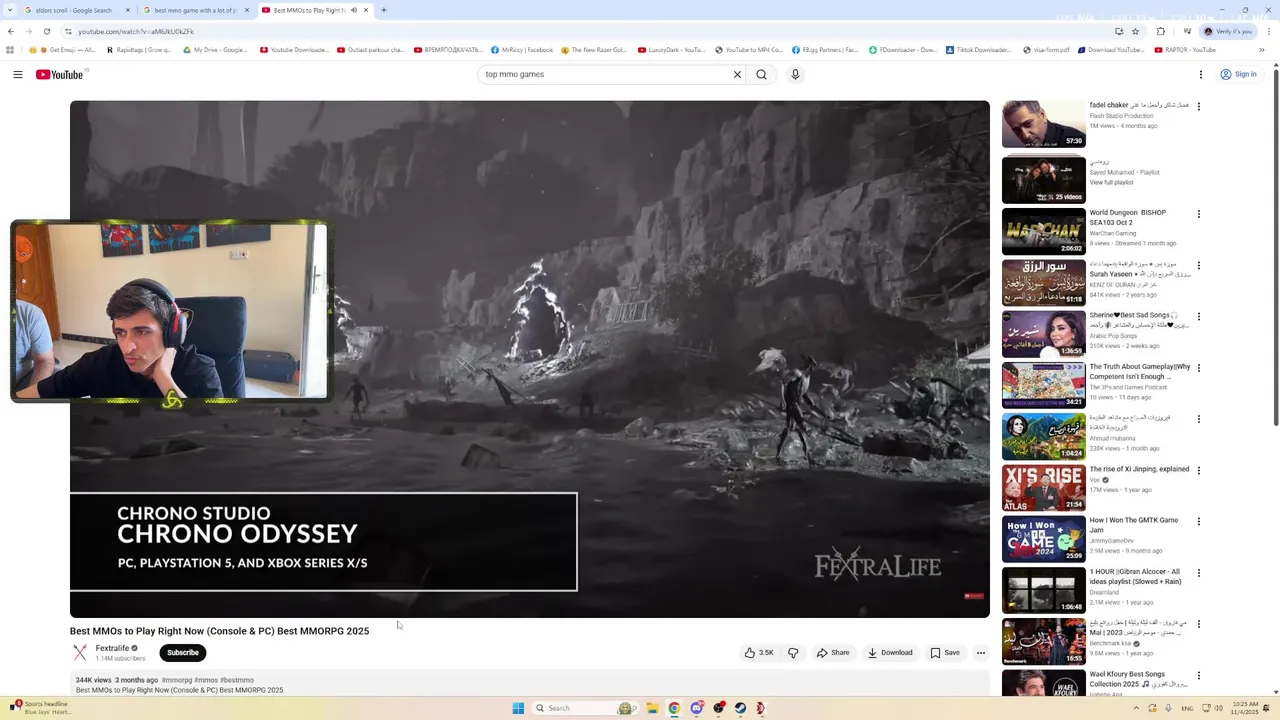Image resolution: width=1280 pixels, height=720 pixels.
Task: Open the Fextralife channel name link
Action: [x=112, y=648]
